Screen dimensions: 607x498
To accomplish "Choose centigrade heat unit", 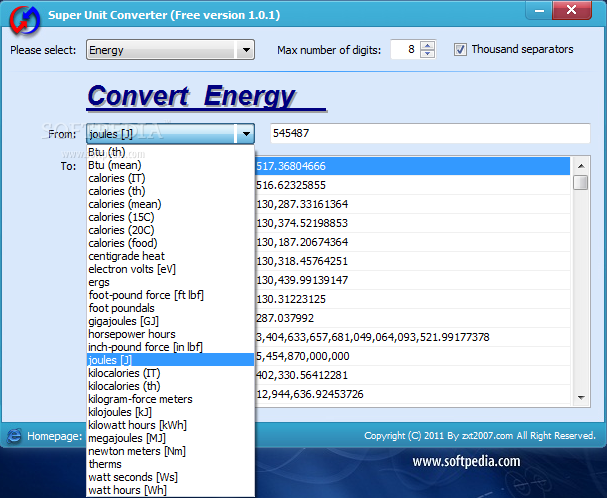I will [x=170, y=256].
